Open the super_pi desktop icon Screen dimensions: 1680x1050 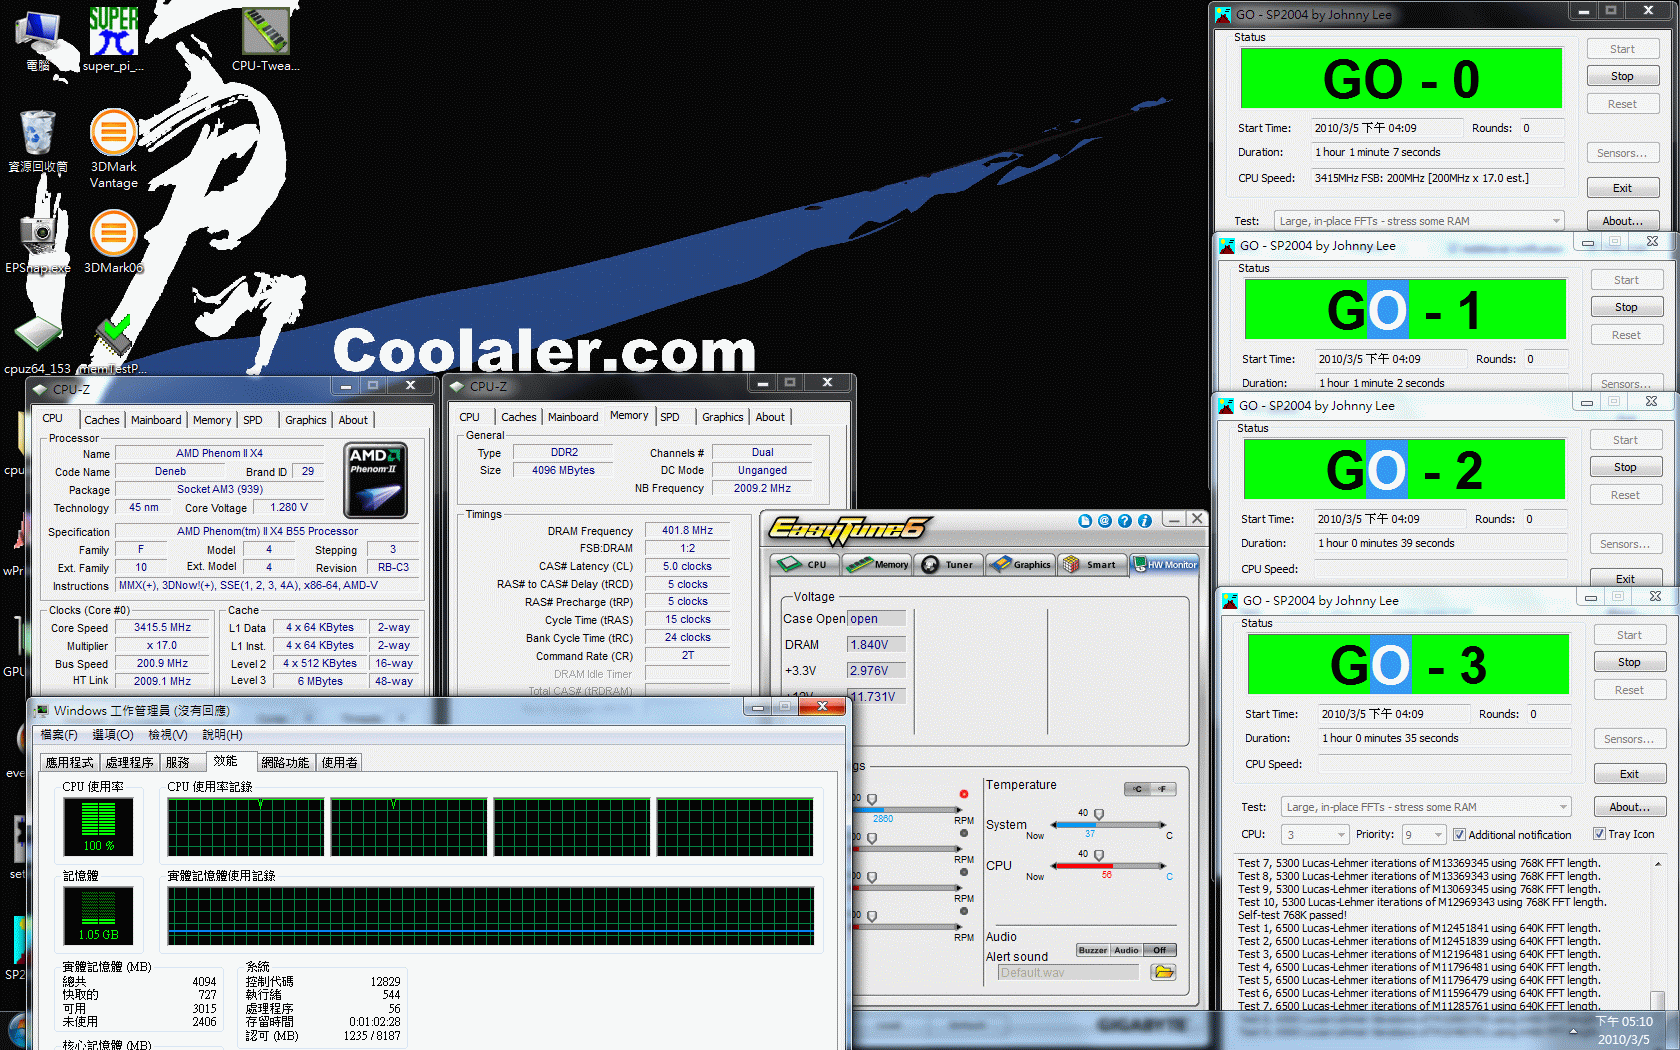[113, 38]
